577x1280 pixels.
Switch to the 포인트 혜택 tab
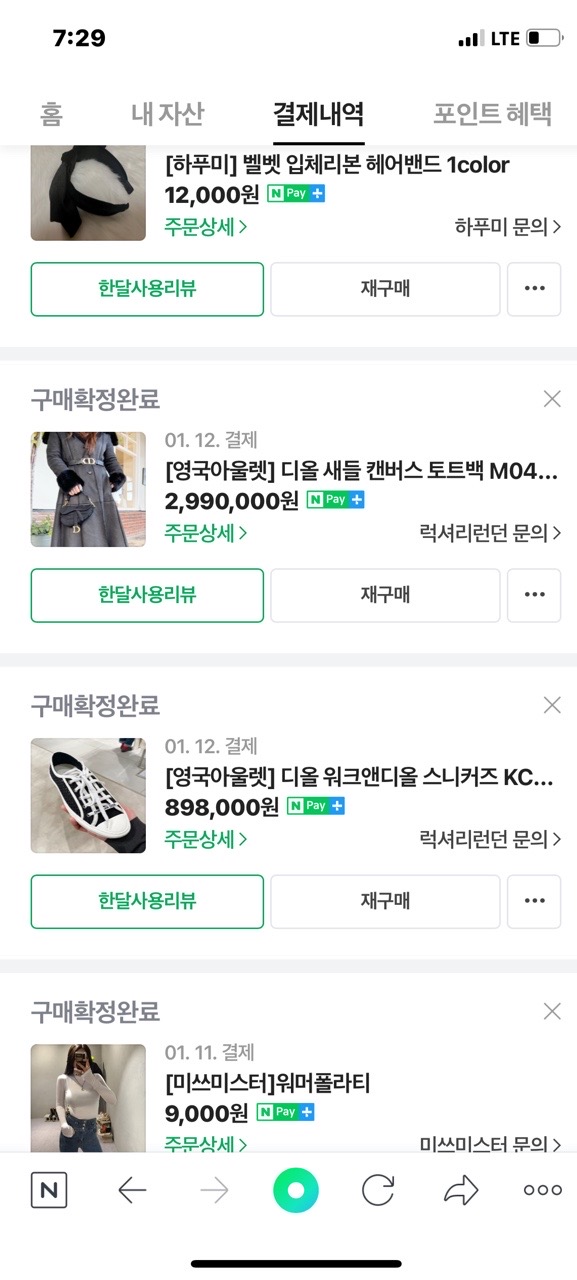pos(494,114)
